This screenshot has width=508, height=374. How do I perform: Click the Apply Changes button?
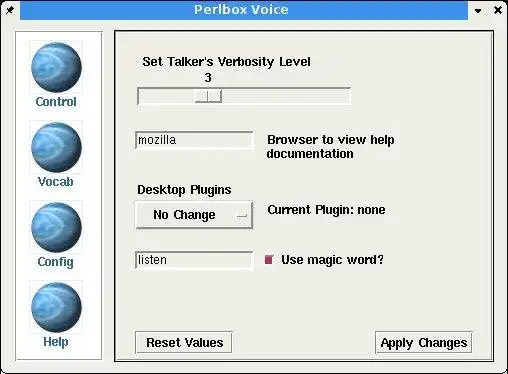(424, 342)
